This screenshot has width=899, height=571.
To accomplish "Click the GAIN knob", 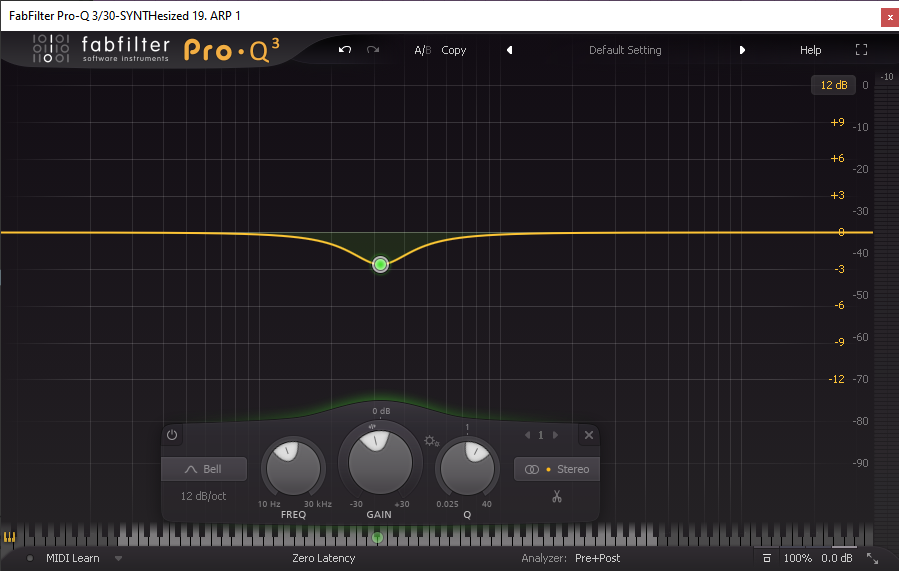I will (x=379, y=461).
